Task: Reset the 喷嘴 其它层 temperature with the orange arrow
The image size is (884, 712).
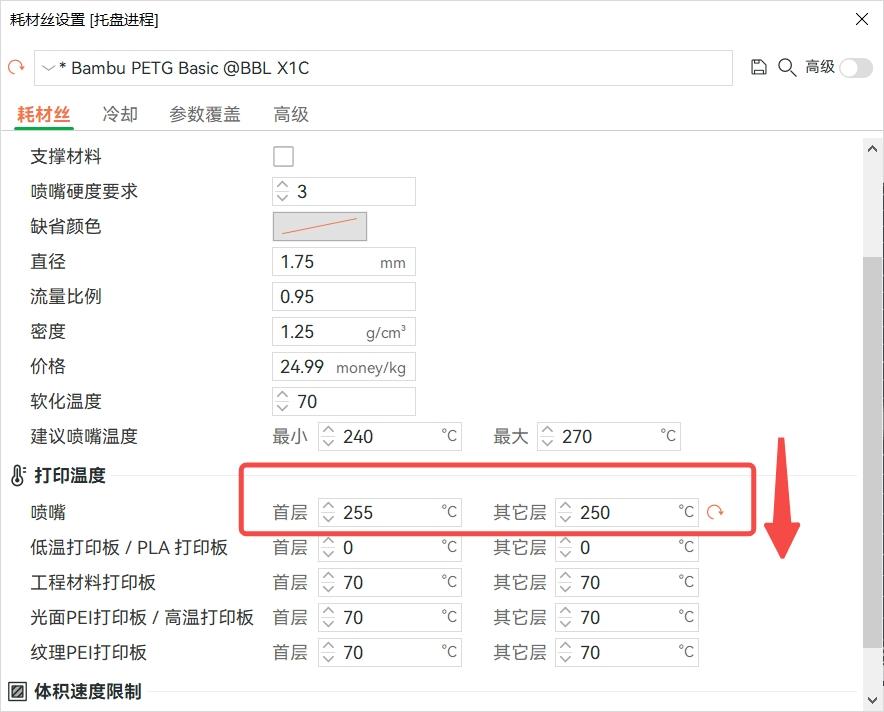Action: 715,512
